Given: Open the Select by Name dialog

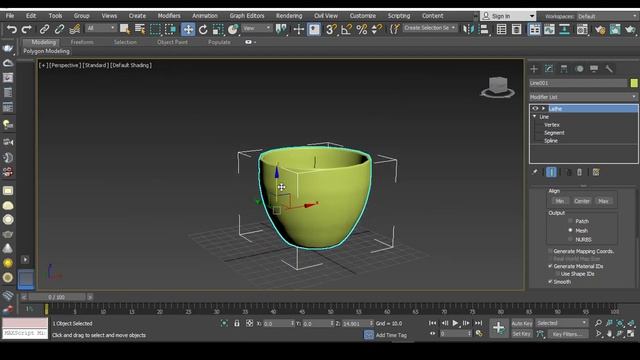Looking at the screenshot, I should (x=140, y=29).
